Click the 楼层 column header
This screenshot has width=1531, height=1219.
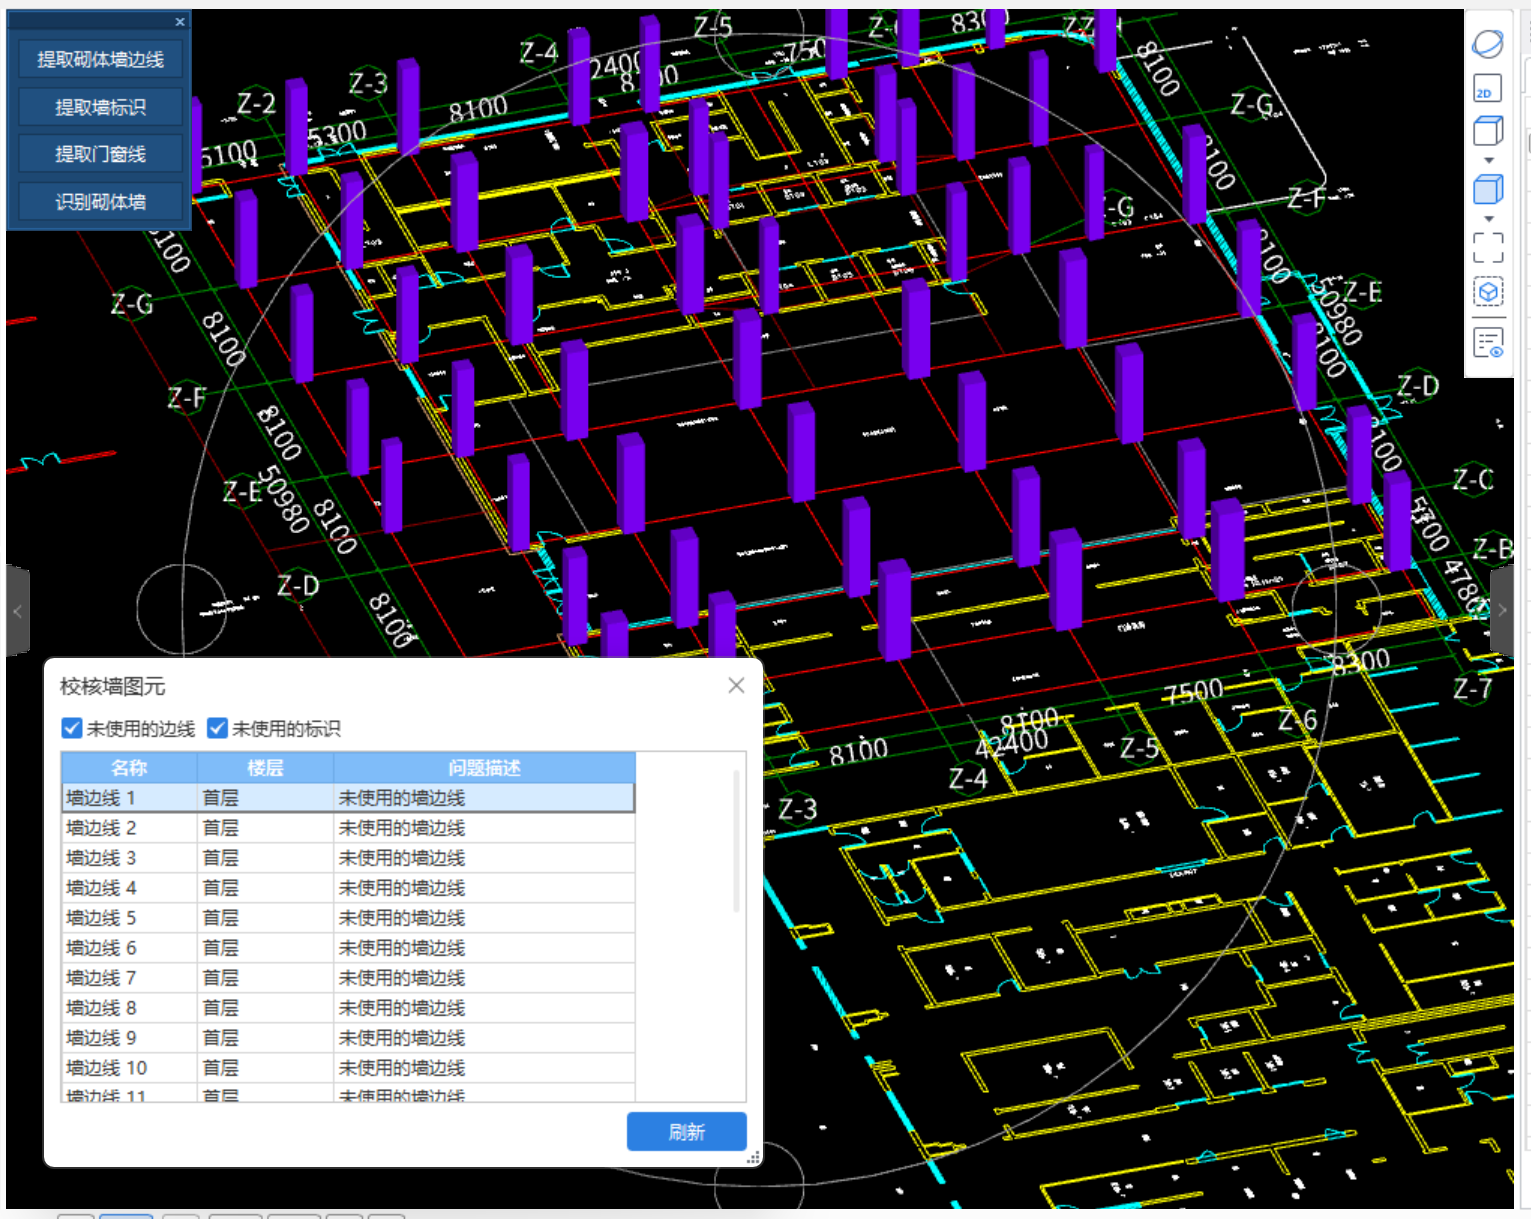click(x=265, y=768)
